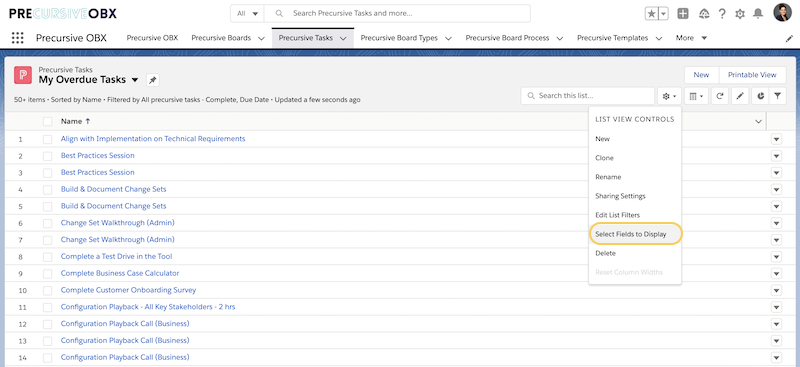Click the Favorites star icon
This screenshot has width=800, height=367.
[x=652, y=14]
